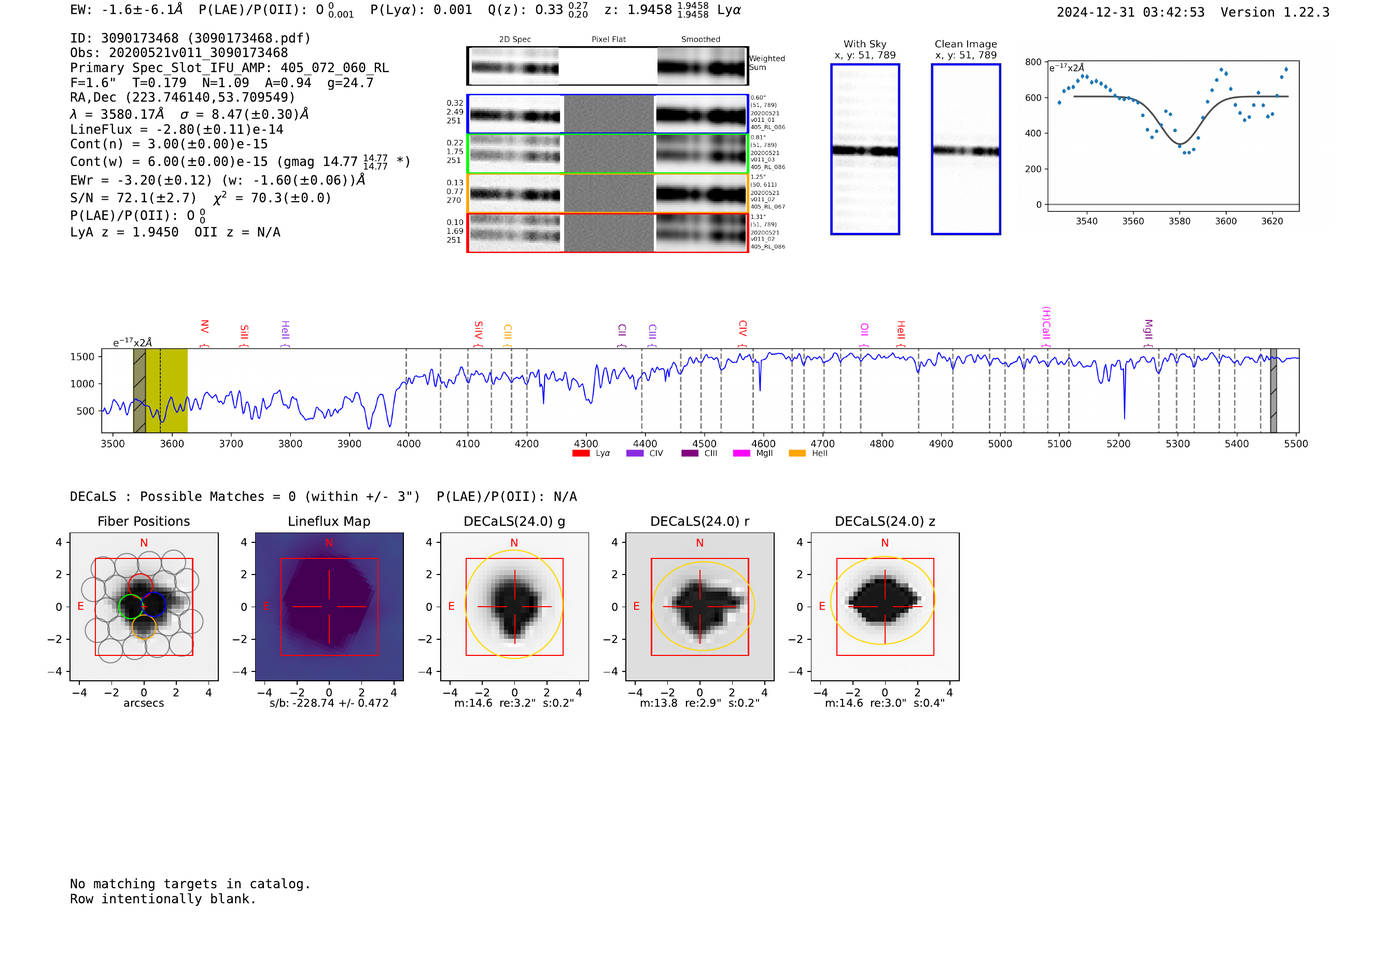Screen dimensions: 1400x953
Task: Open the Clean Image cutout
Action: point(966,149)
